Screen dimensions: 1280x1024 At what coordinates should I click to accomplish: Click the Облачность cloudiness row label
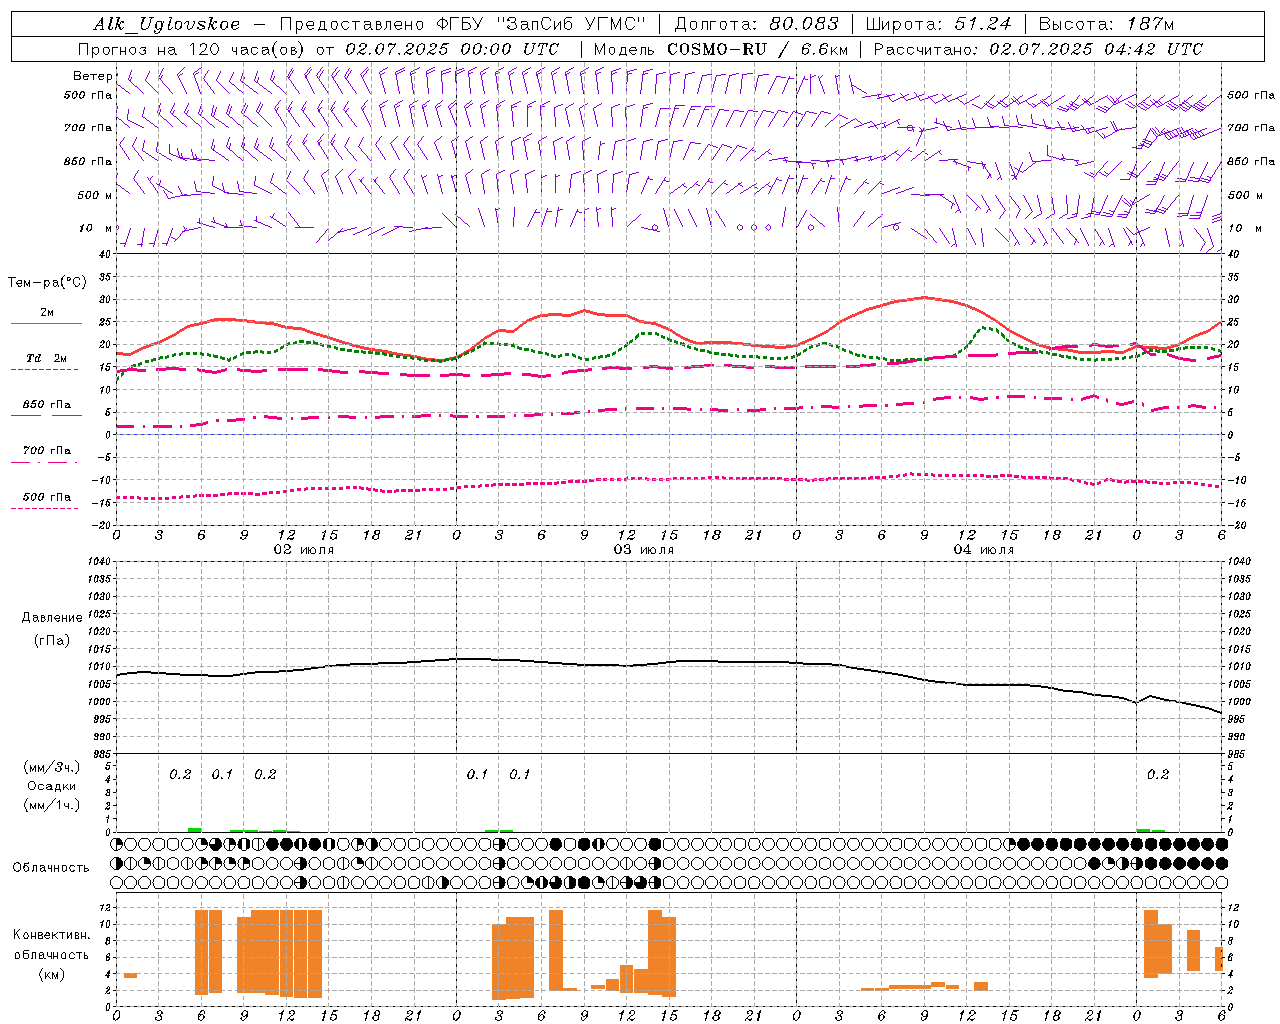pos(51,867)
